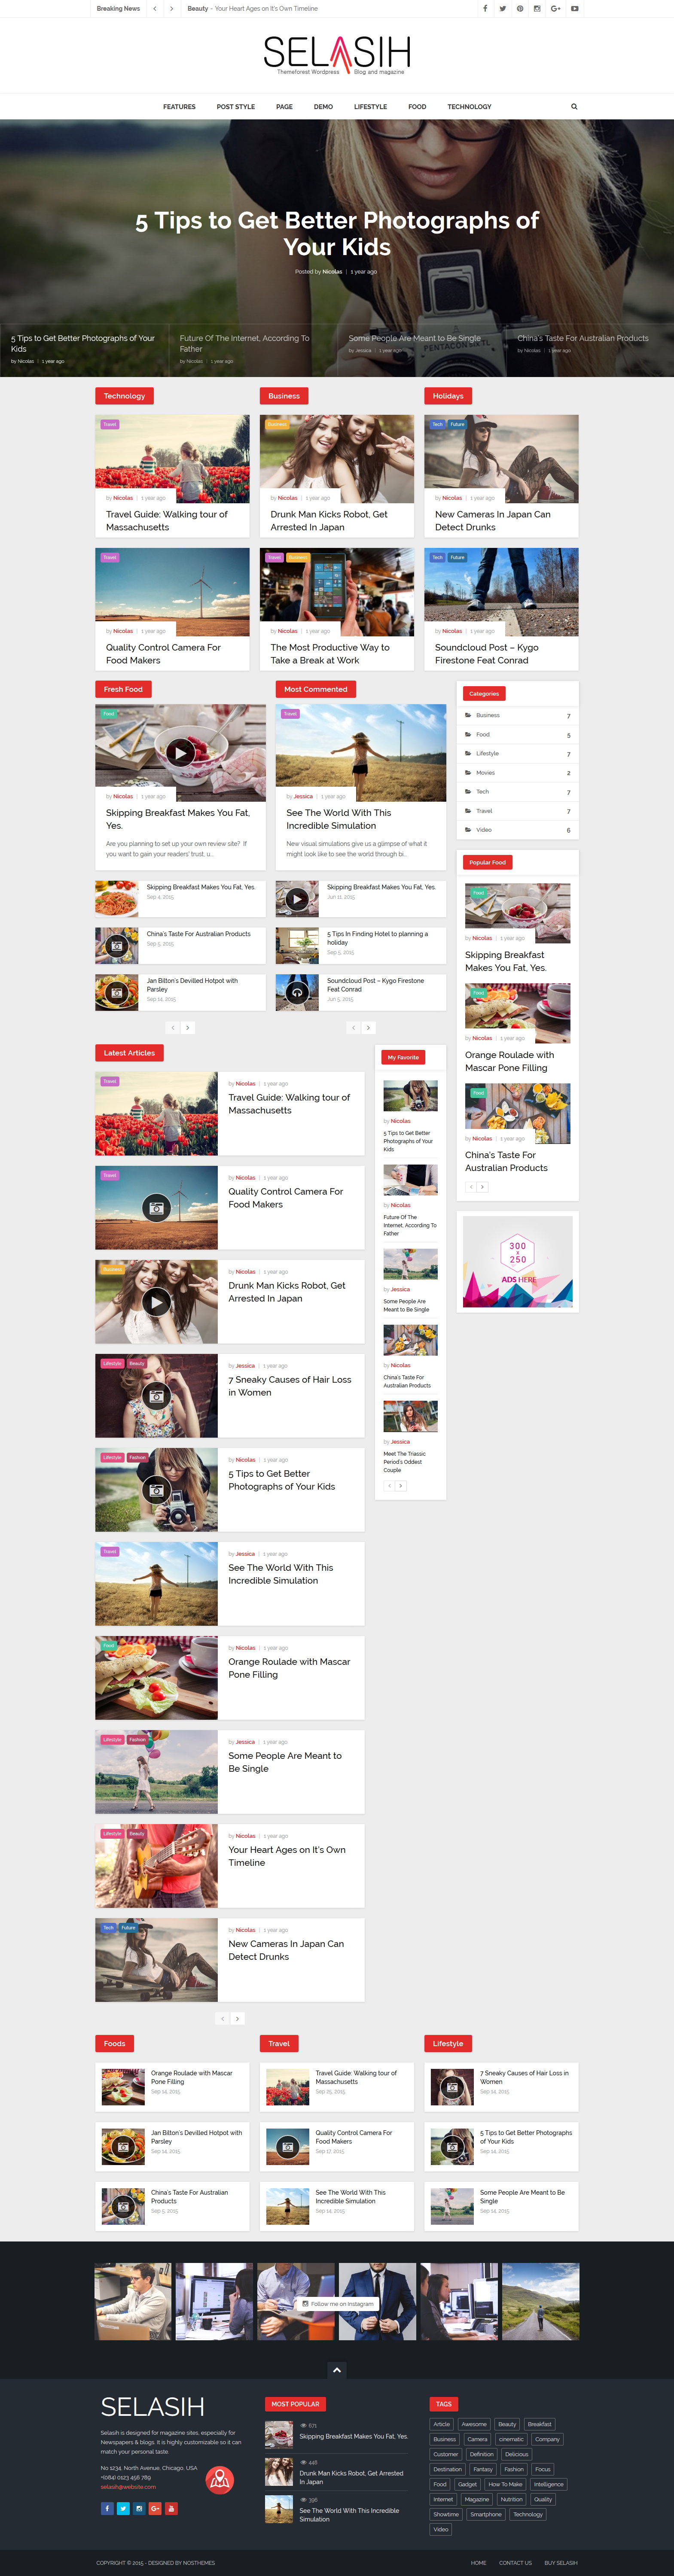Open the DEMO menu
This screenshot has height=2576, width=674.
click(323, 106)
